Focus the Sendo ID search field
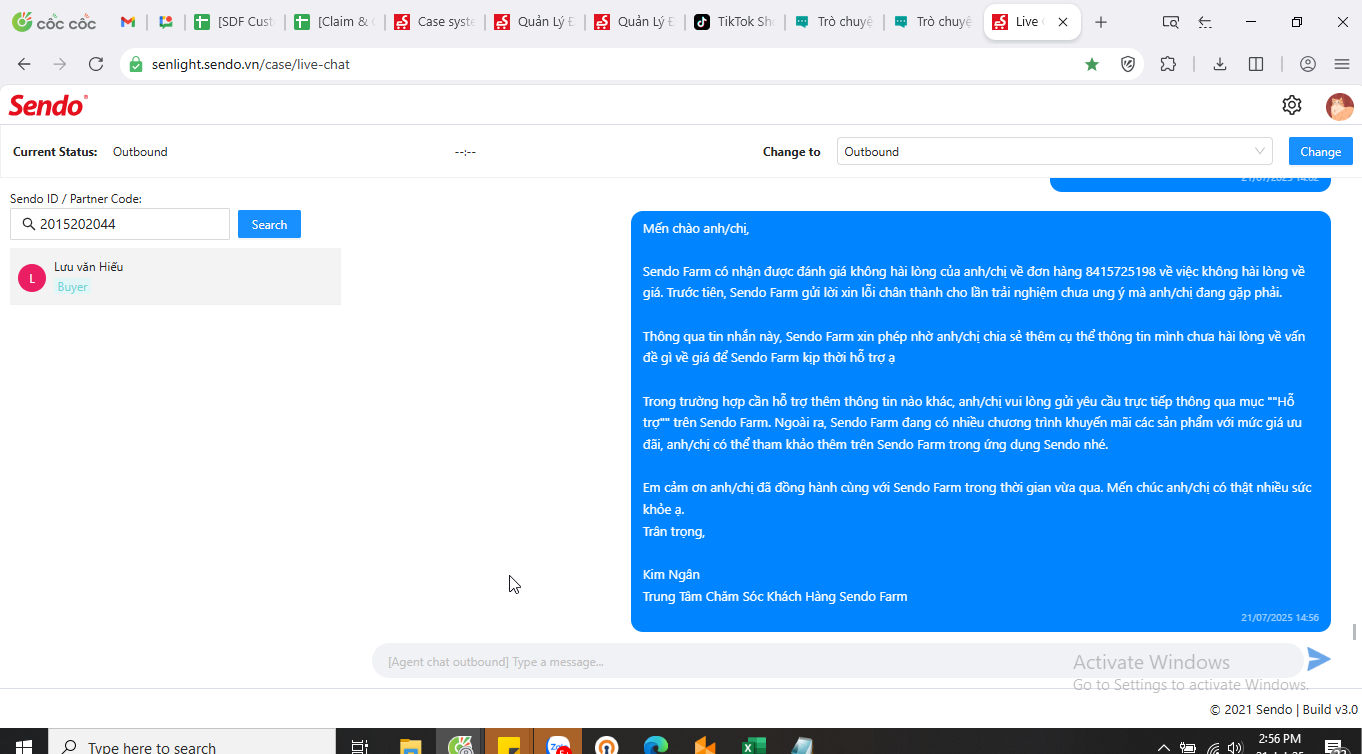1362x754 pixels. pyautogui.click(x=120, y=224)
